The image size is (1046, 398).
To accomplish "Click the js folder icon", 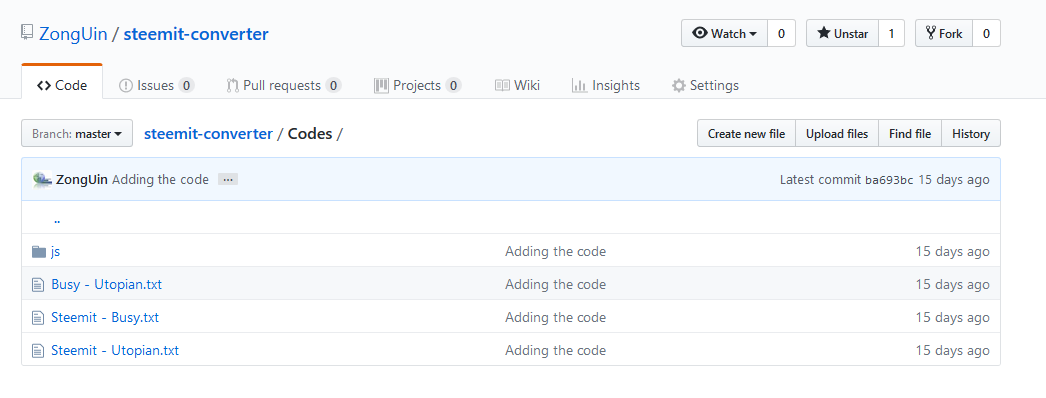I will pos(39,252).
